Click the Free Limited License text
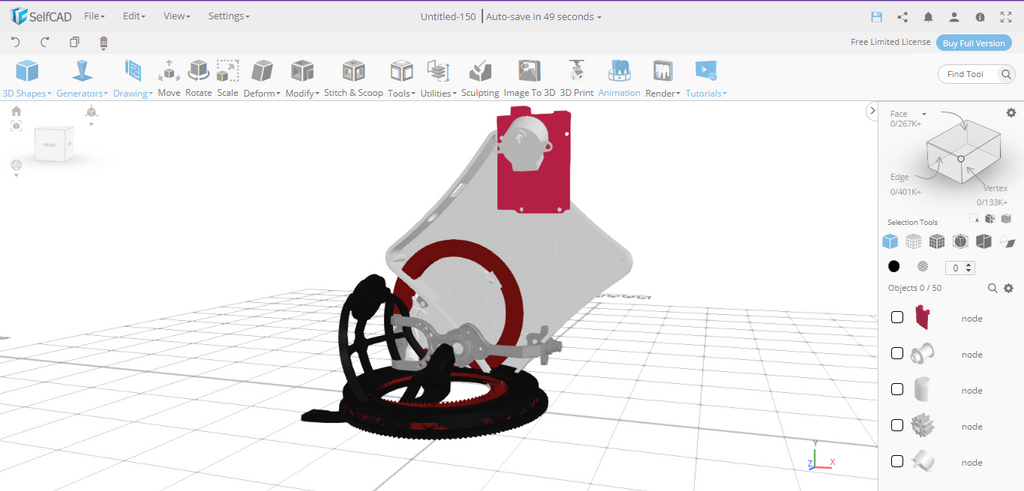Image resolution: width=1024 pixels, height=491 pixels. click(890, 42)
